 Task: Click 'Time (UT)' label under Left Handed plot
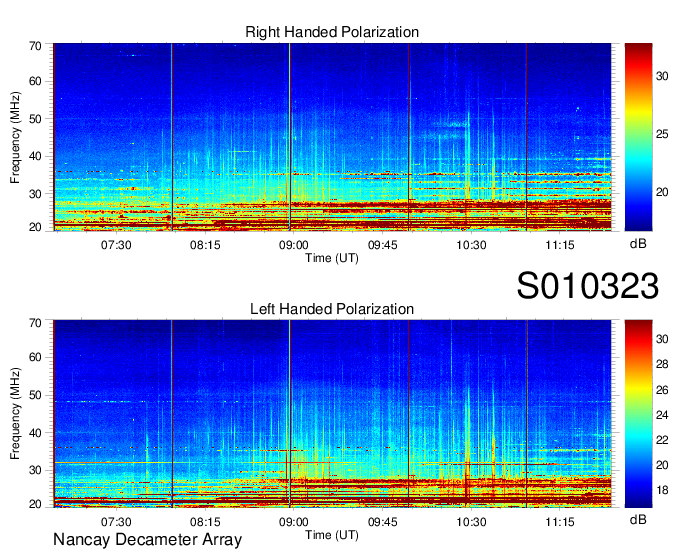(332, 535)
